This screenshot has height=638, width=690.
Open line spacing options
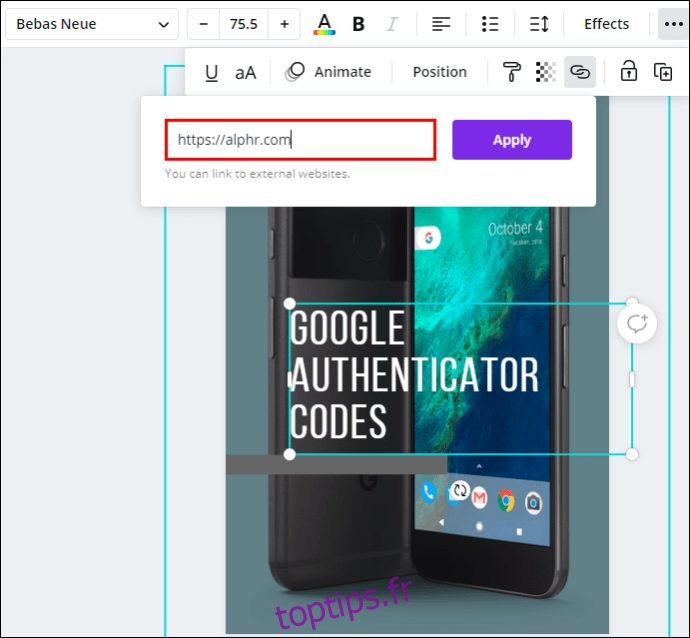click(539, 24)
